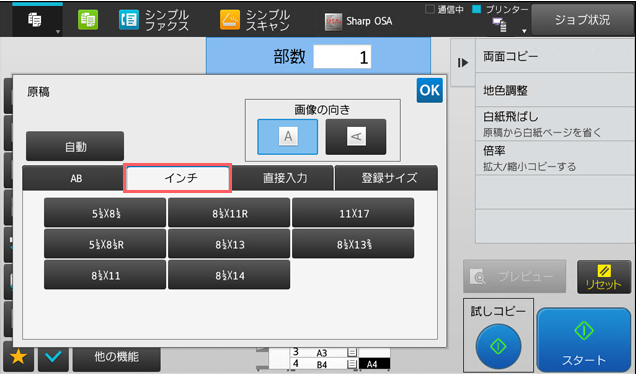Open 両面コピー setting
Image resolution: width=636 pixels, height=374 pixels.
[555, 56]
